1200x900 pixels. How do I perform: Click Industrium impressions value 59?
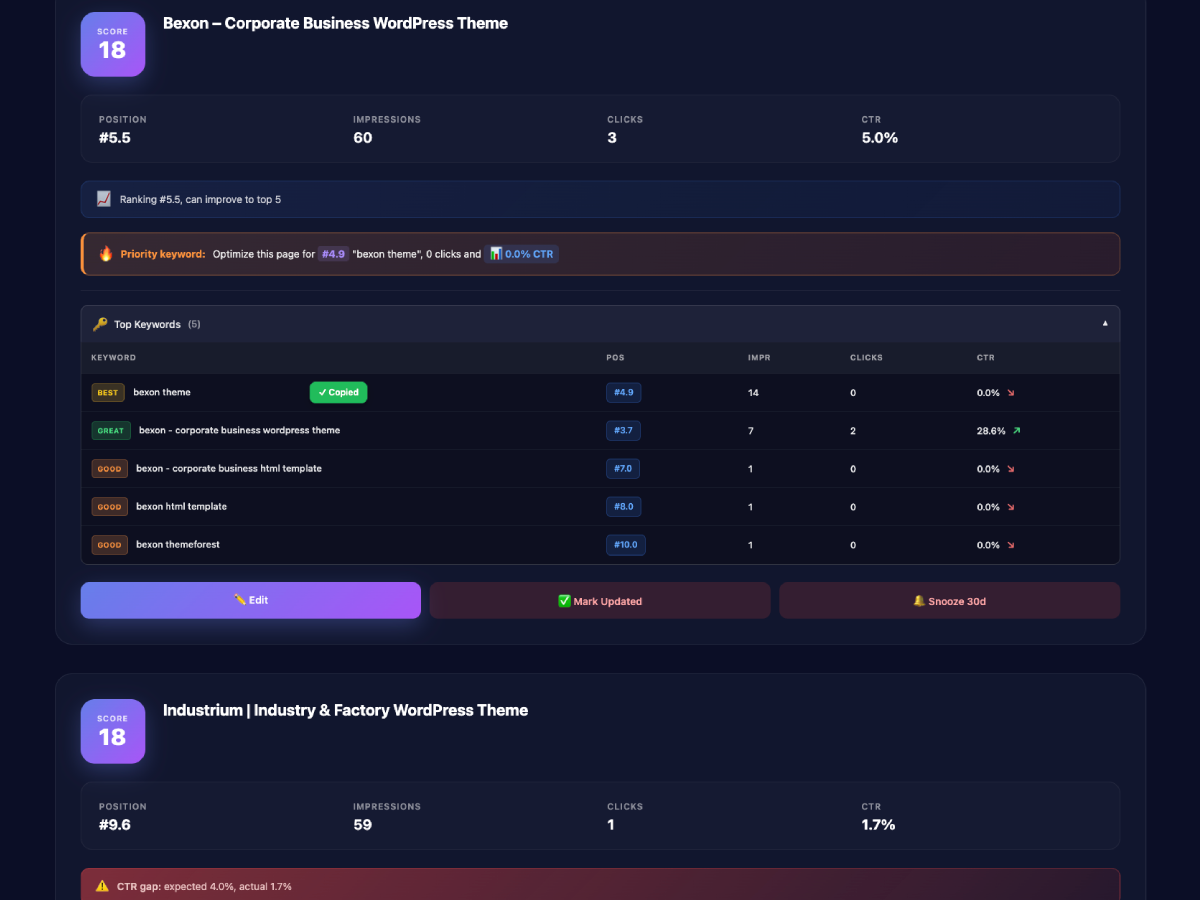pos(363,825)
